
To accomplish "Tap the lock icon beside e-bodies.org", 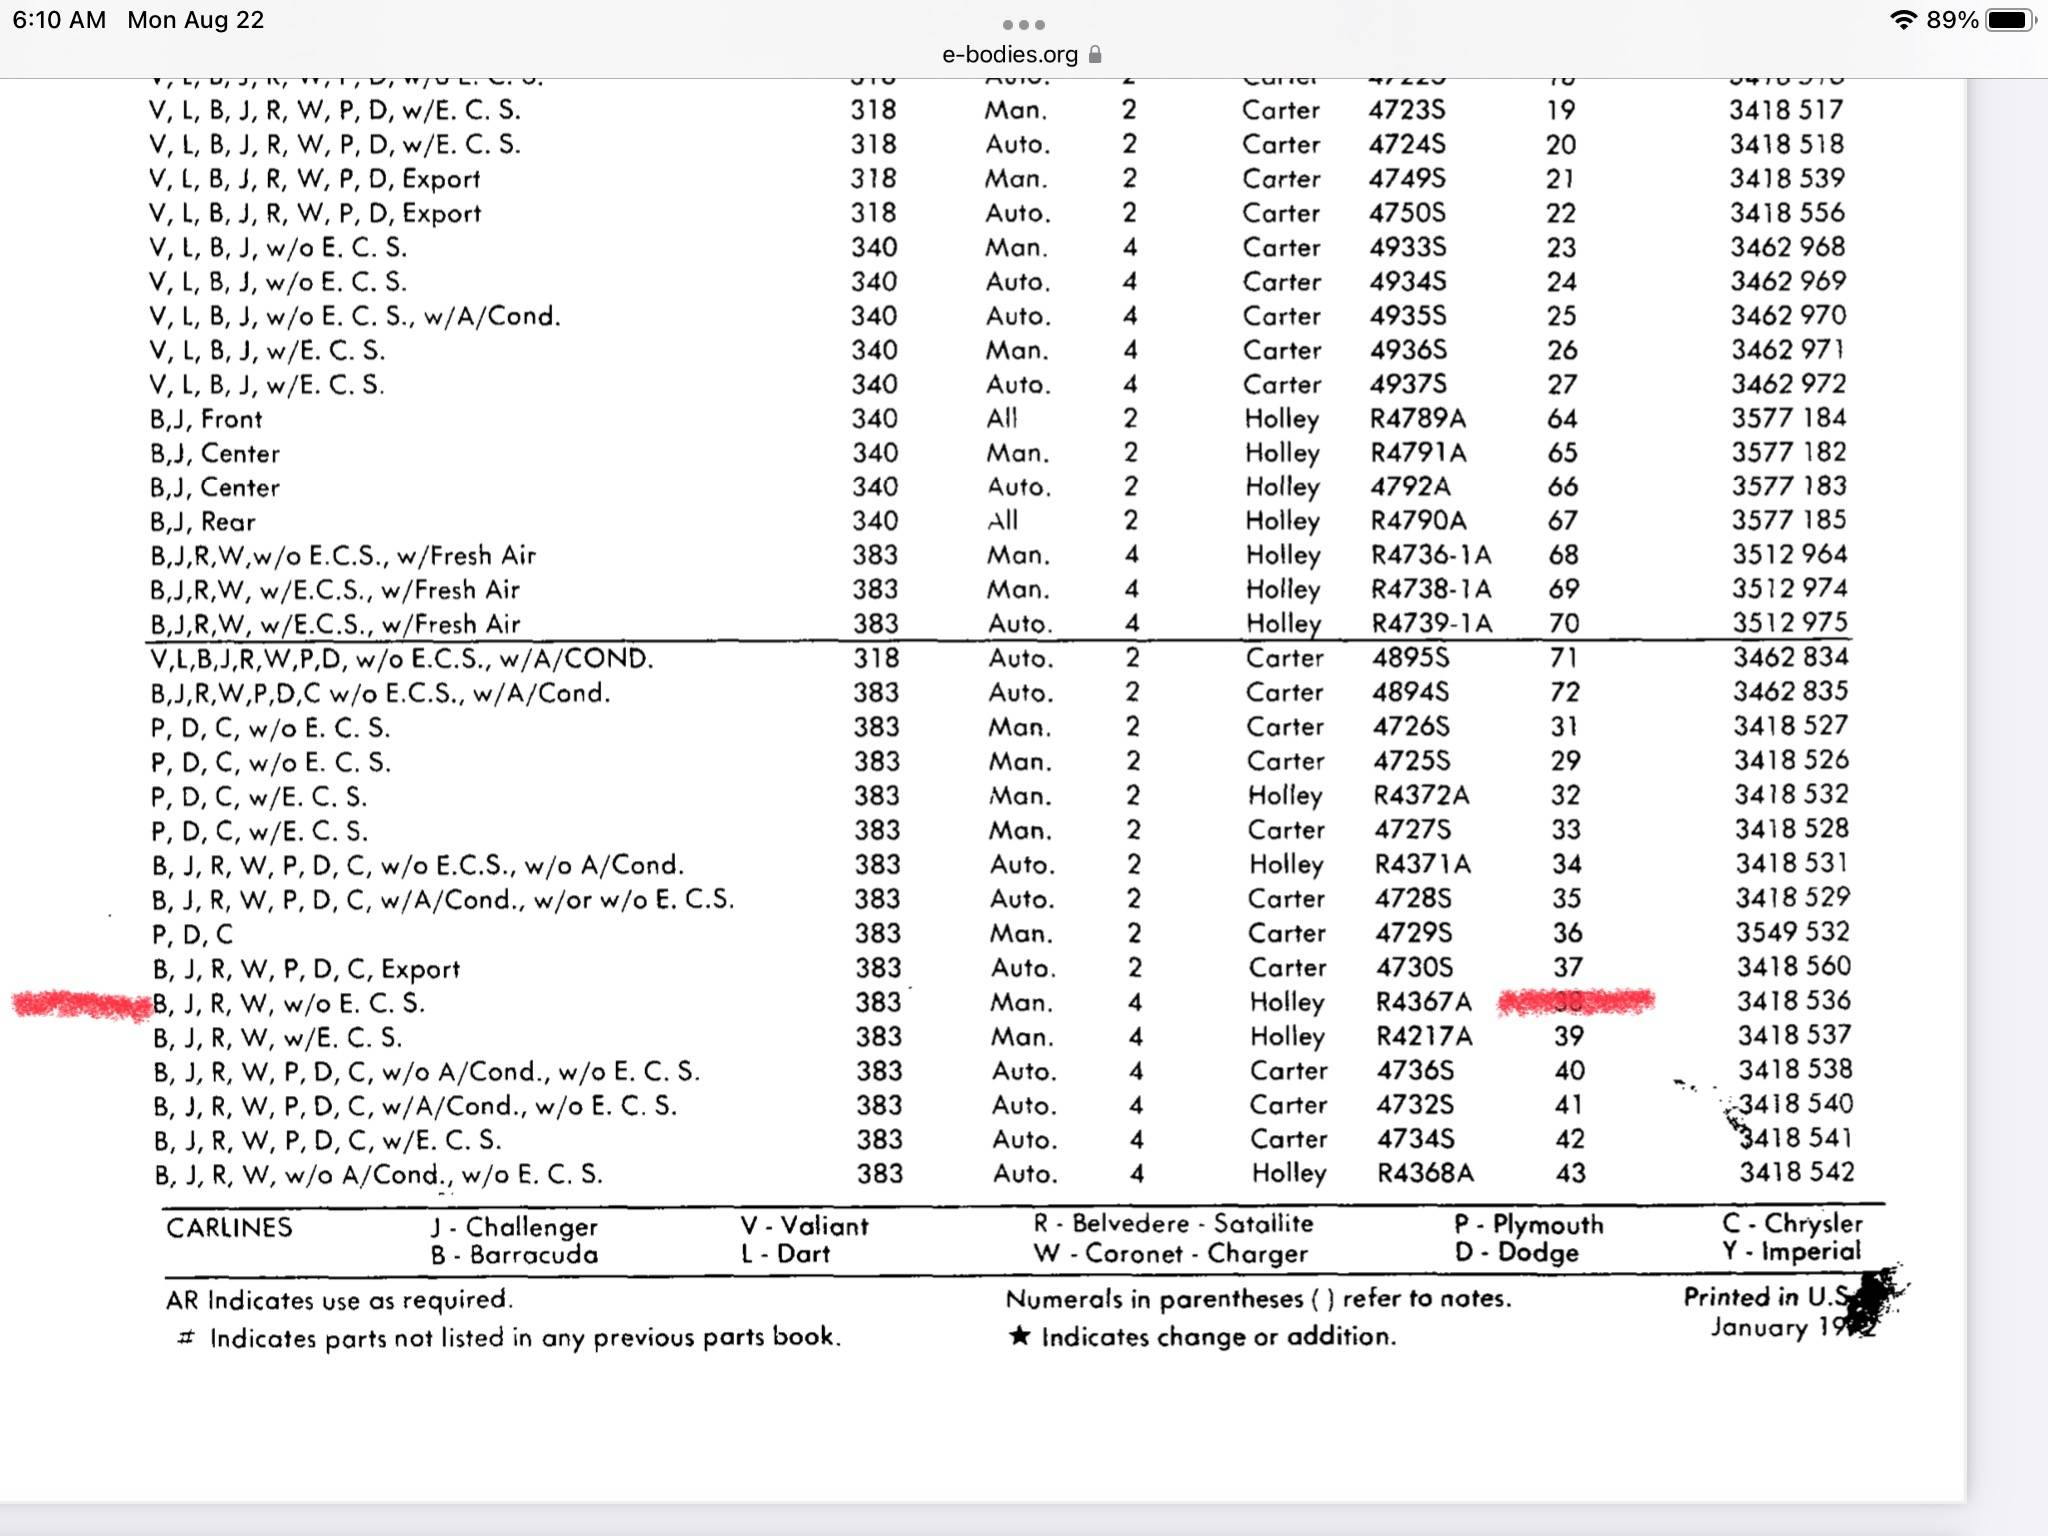I will click(1095, 54).
